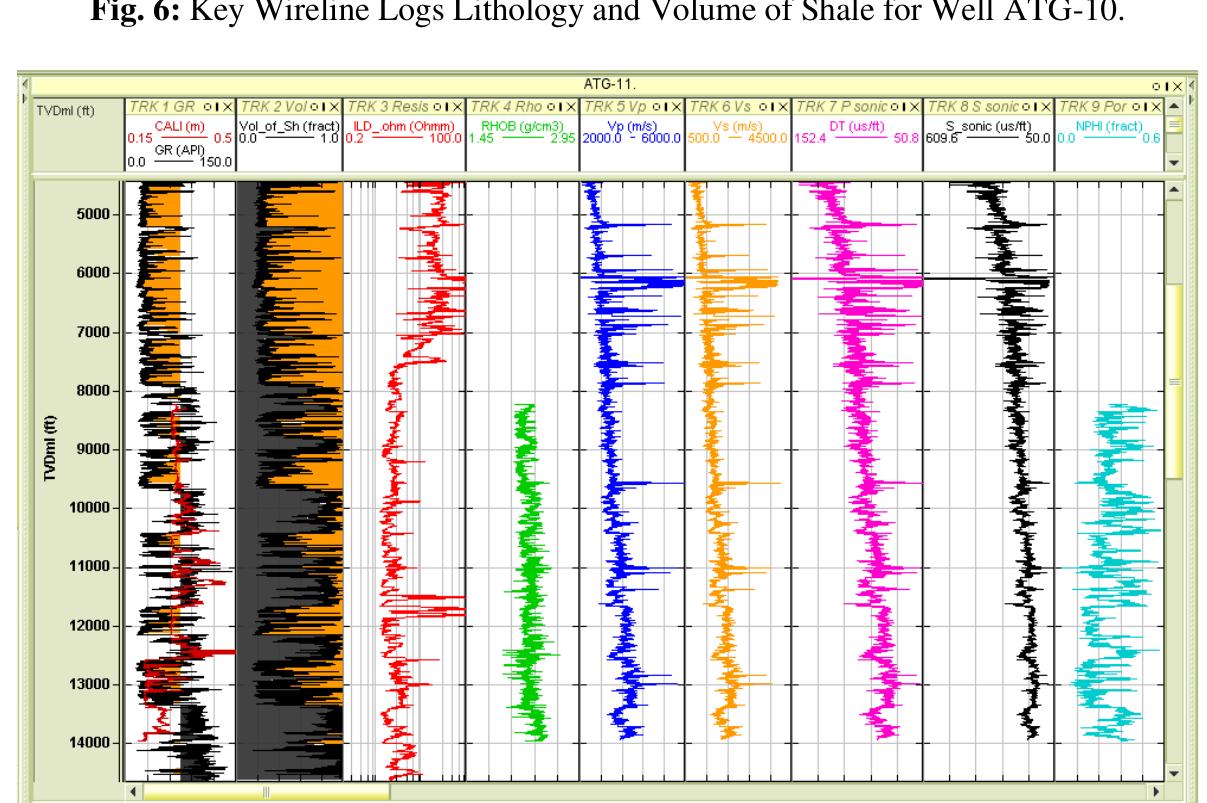Screen dimensions: 1207x803
Task: Select the TRK 5 Vp track title
Action: pos(617,106)
